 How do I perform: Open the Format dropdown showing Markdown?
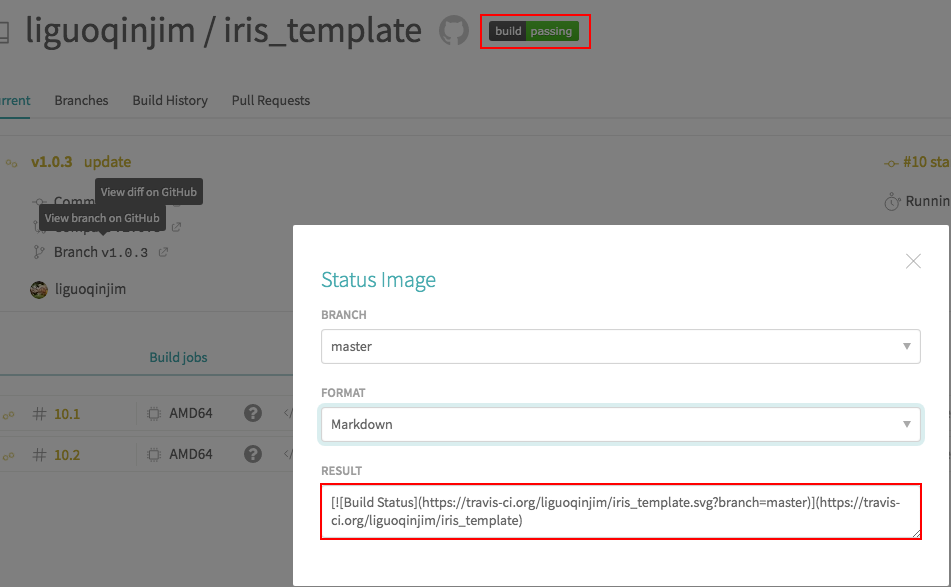click(620, 424)
